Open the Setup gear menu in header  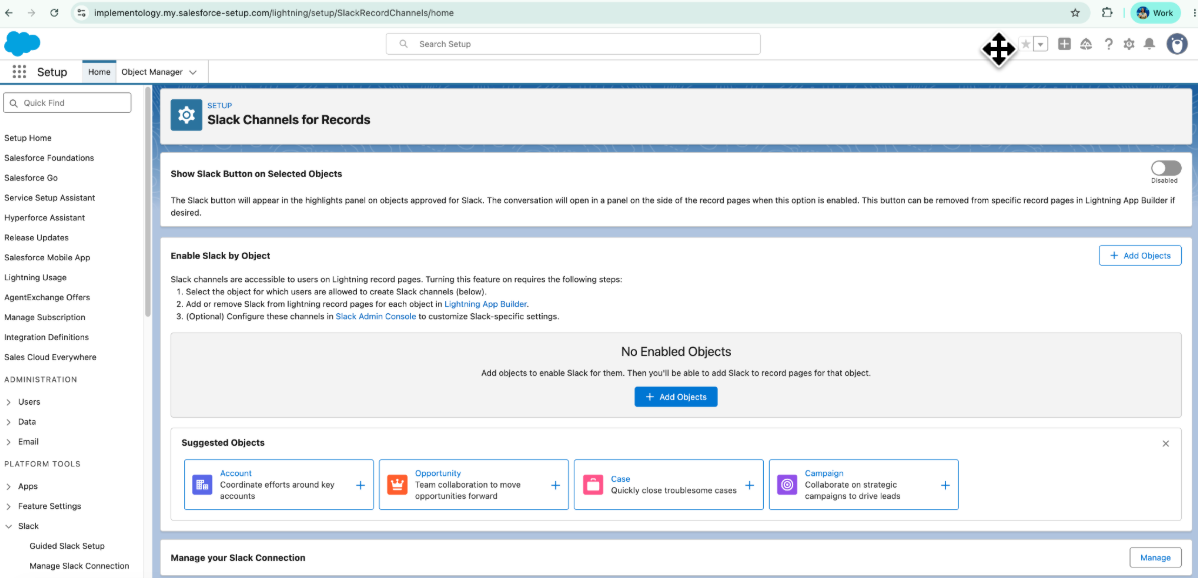click(1128, 44)
